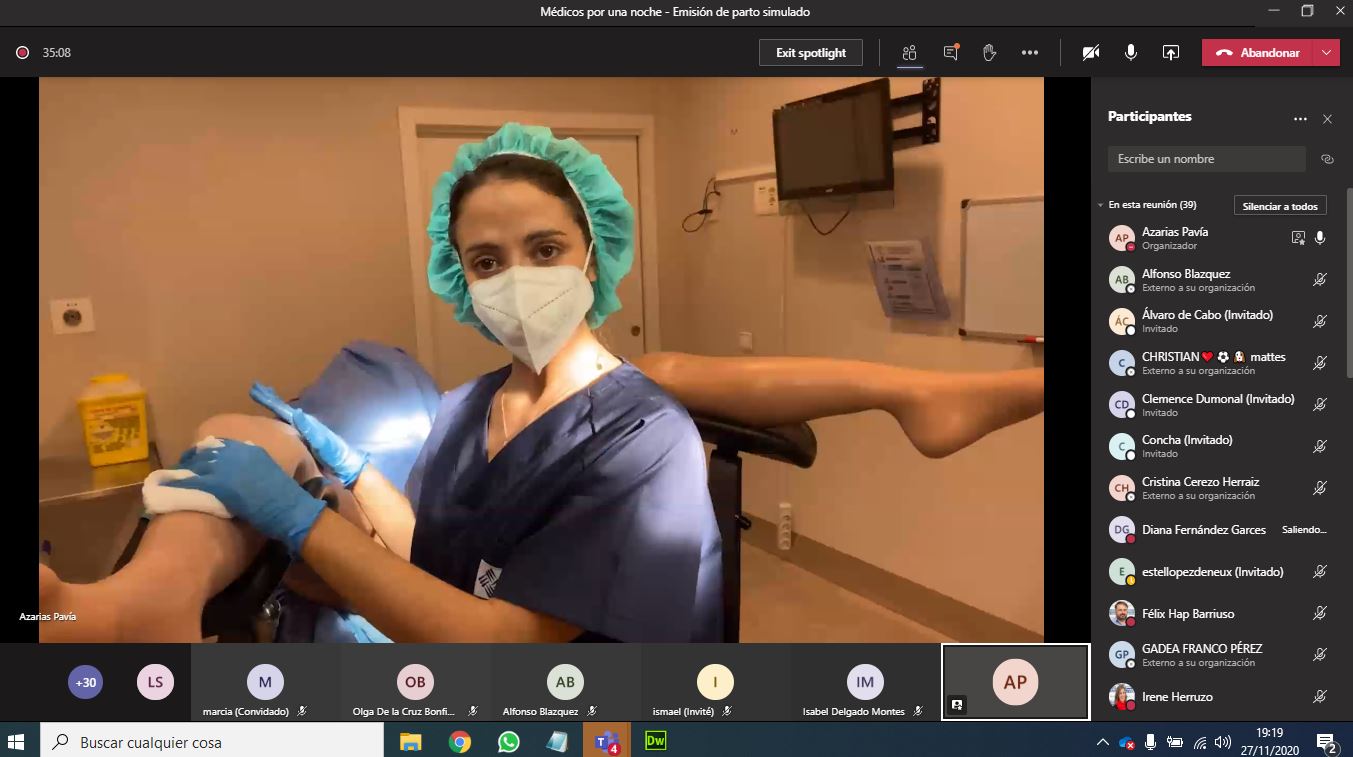This screenshot has width=1353, height=757.
Task: Open more actions ellipsis in toolbar
Action: tap(1030, 53)
